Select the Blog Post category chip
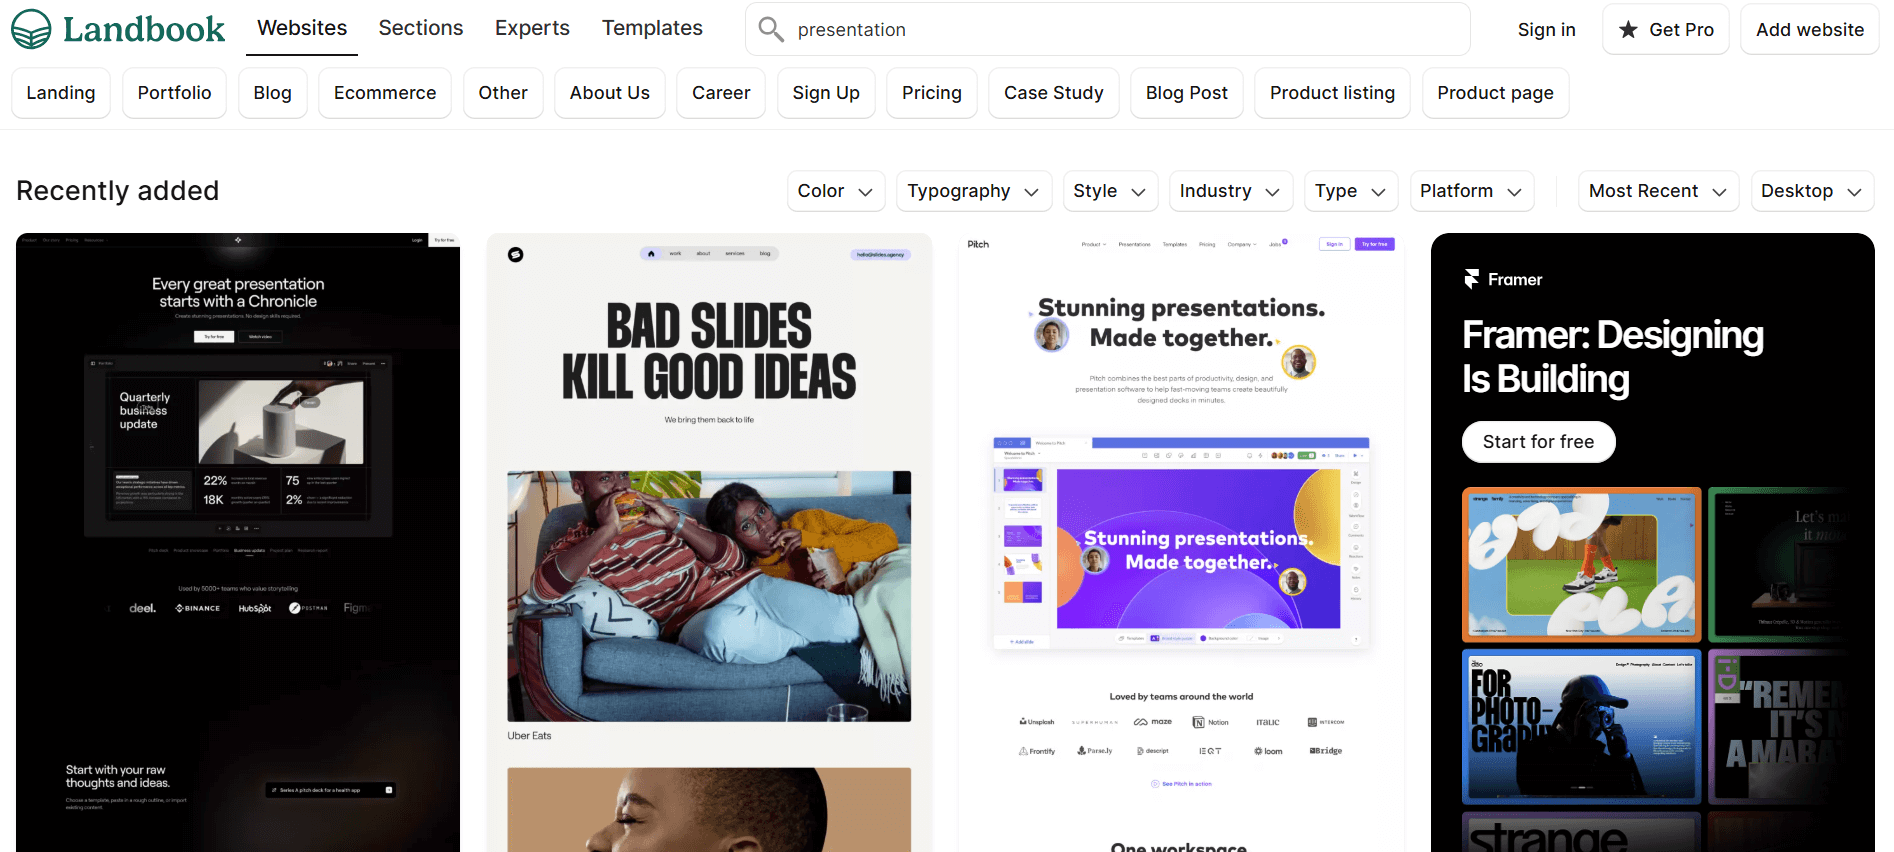 [1187, 93]
